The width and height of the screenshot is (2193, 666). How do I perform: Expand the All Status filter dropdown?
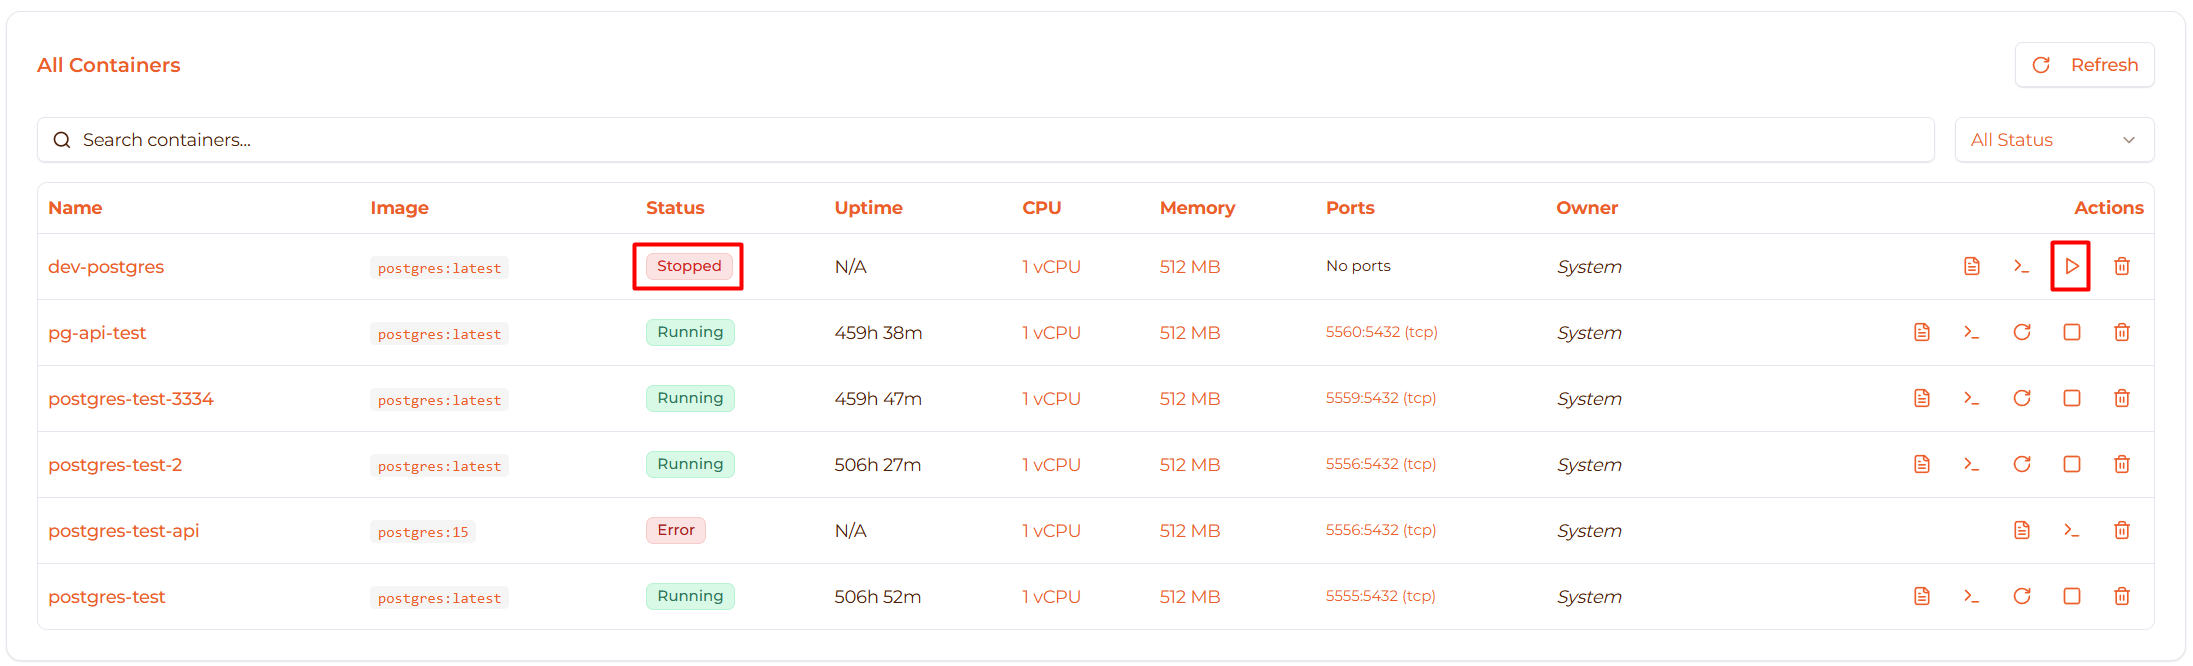click(2053, 140)
